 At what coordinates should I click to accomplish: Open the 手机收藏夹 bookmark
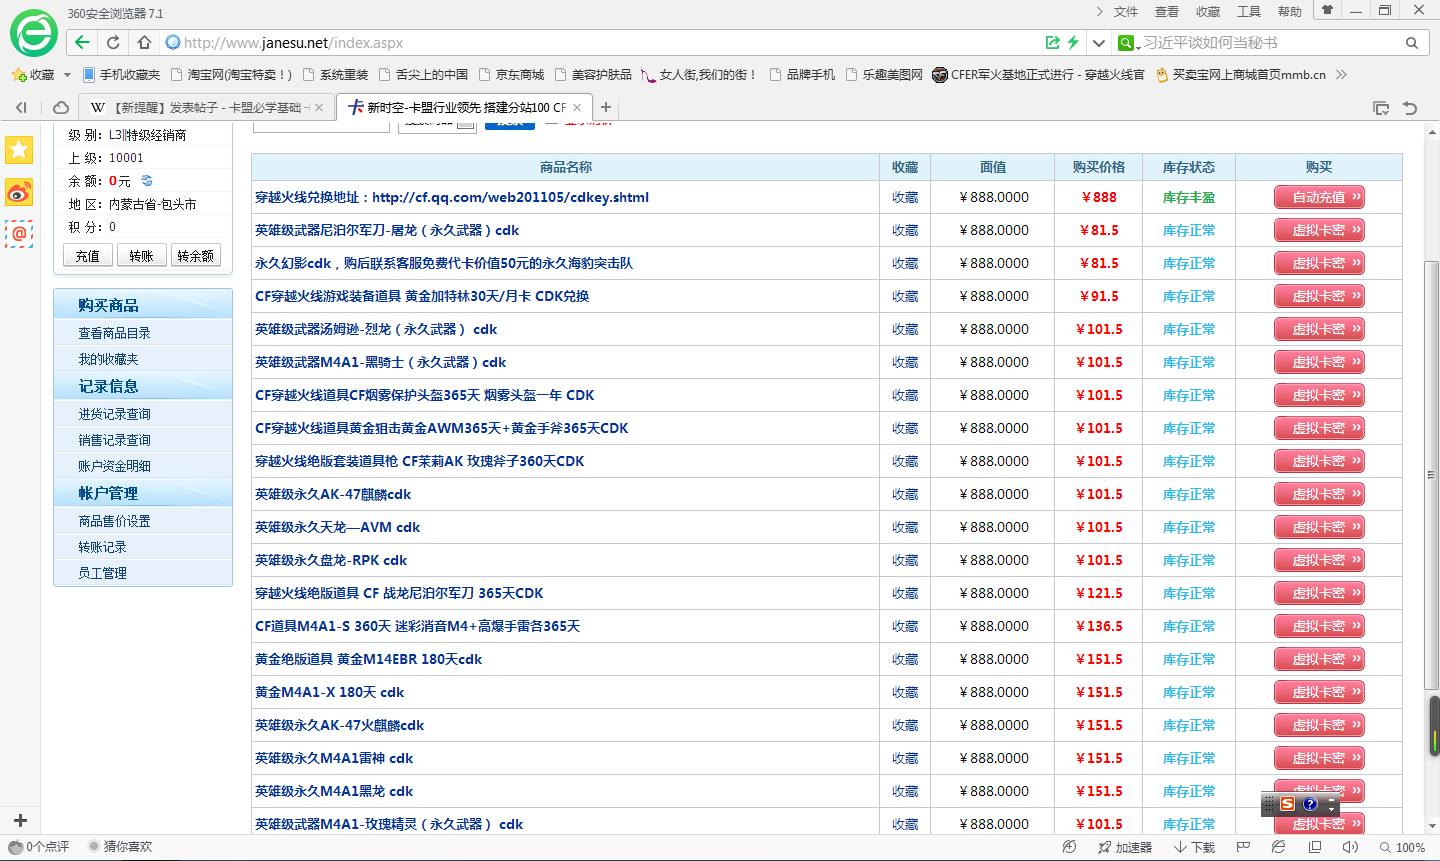121,74
